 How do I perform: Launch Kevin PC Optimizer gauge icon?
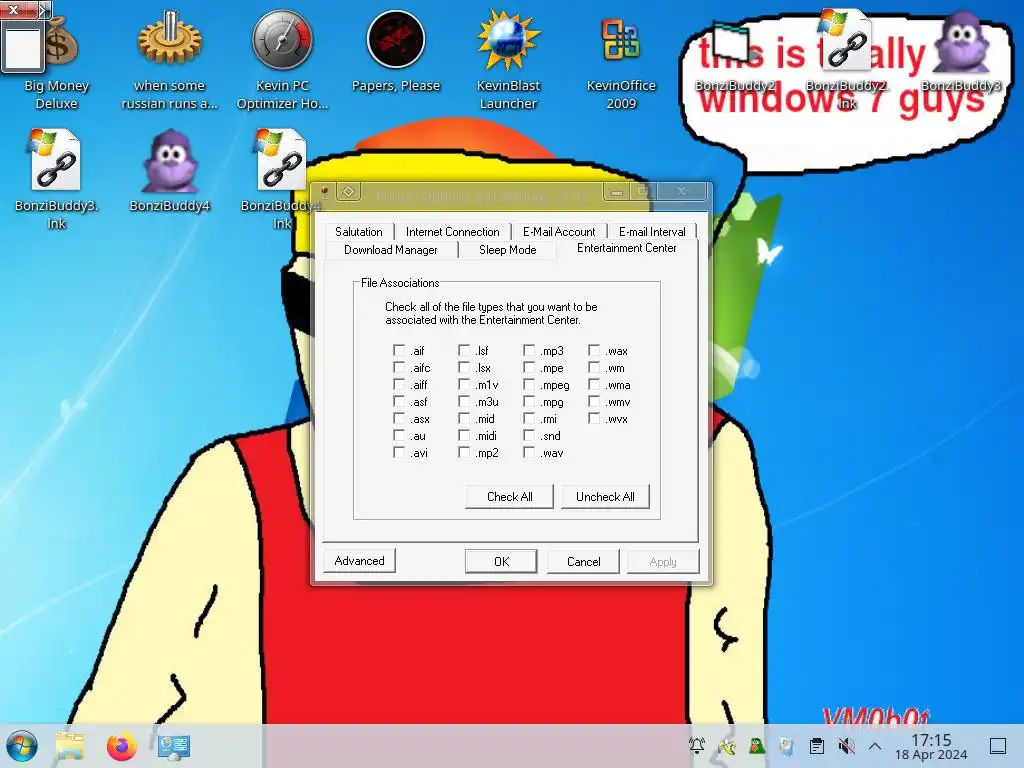point(282,40)
